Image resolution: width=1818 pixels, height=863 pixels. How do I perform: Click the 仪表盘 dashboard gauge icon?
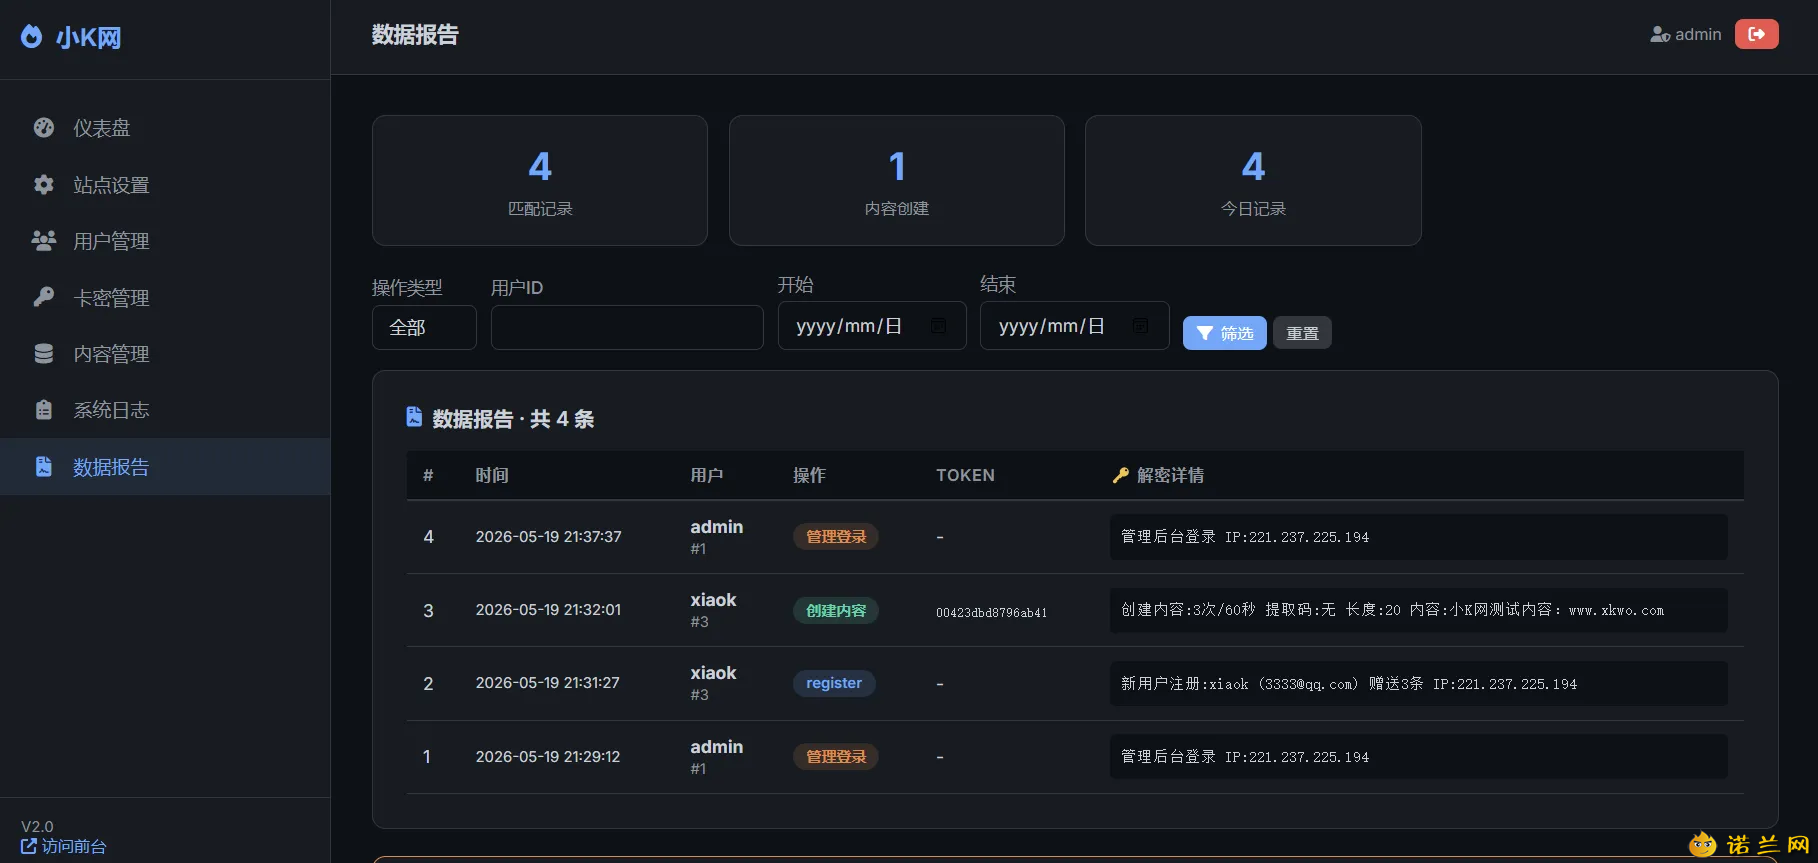point(44,128)
